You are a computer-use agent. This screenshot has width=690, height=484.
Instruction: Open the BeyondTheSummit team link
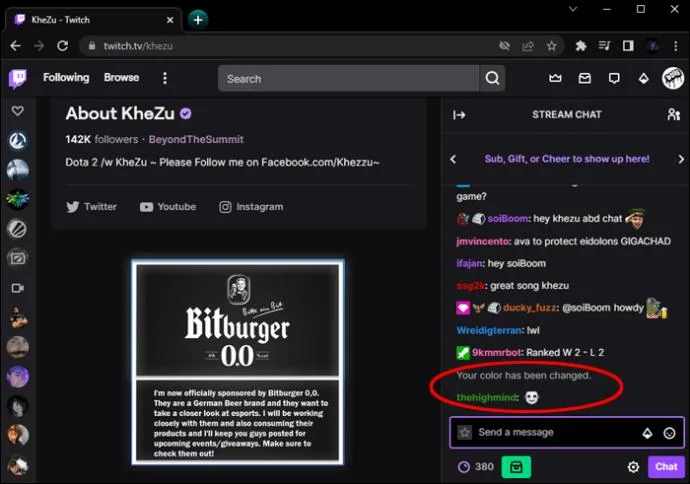(x=196, y=139)
